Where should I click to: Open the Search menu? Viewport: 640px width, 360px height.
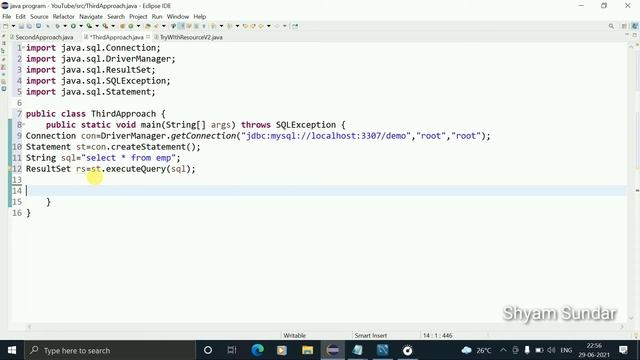[116, 16]
